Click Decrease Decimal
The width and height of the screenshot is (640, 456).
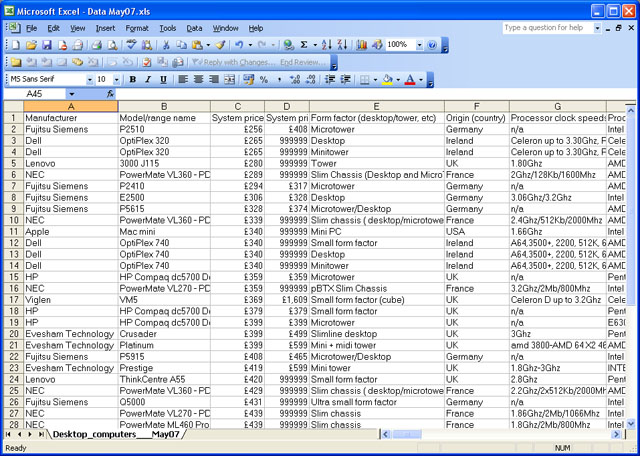point(310,80)
